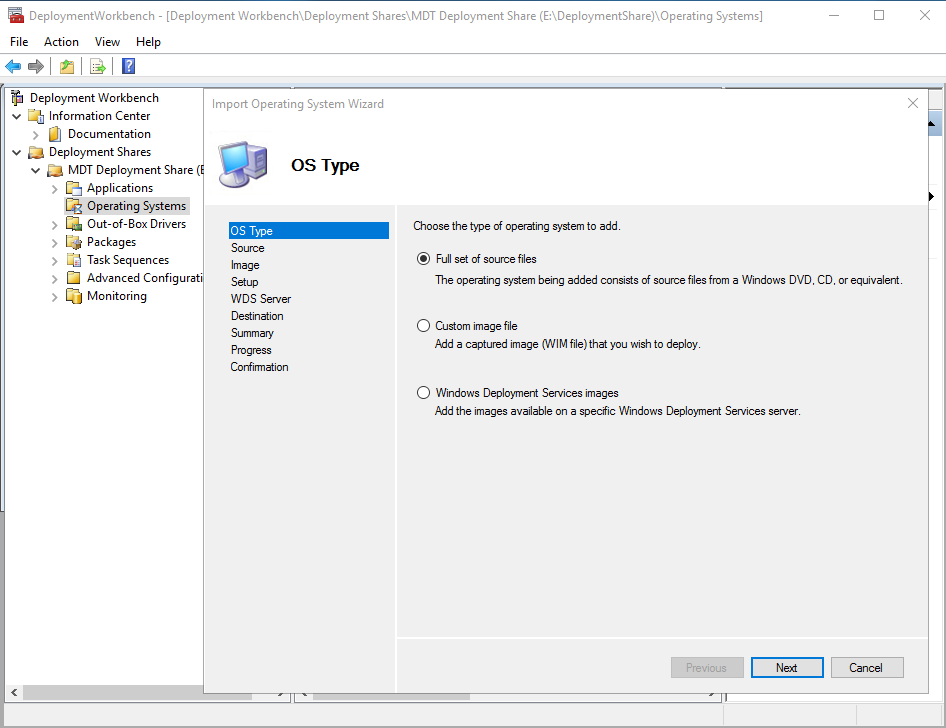Minimize the DeploymentWorkbench window

(834, 15)
